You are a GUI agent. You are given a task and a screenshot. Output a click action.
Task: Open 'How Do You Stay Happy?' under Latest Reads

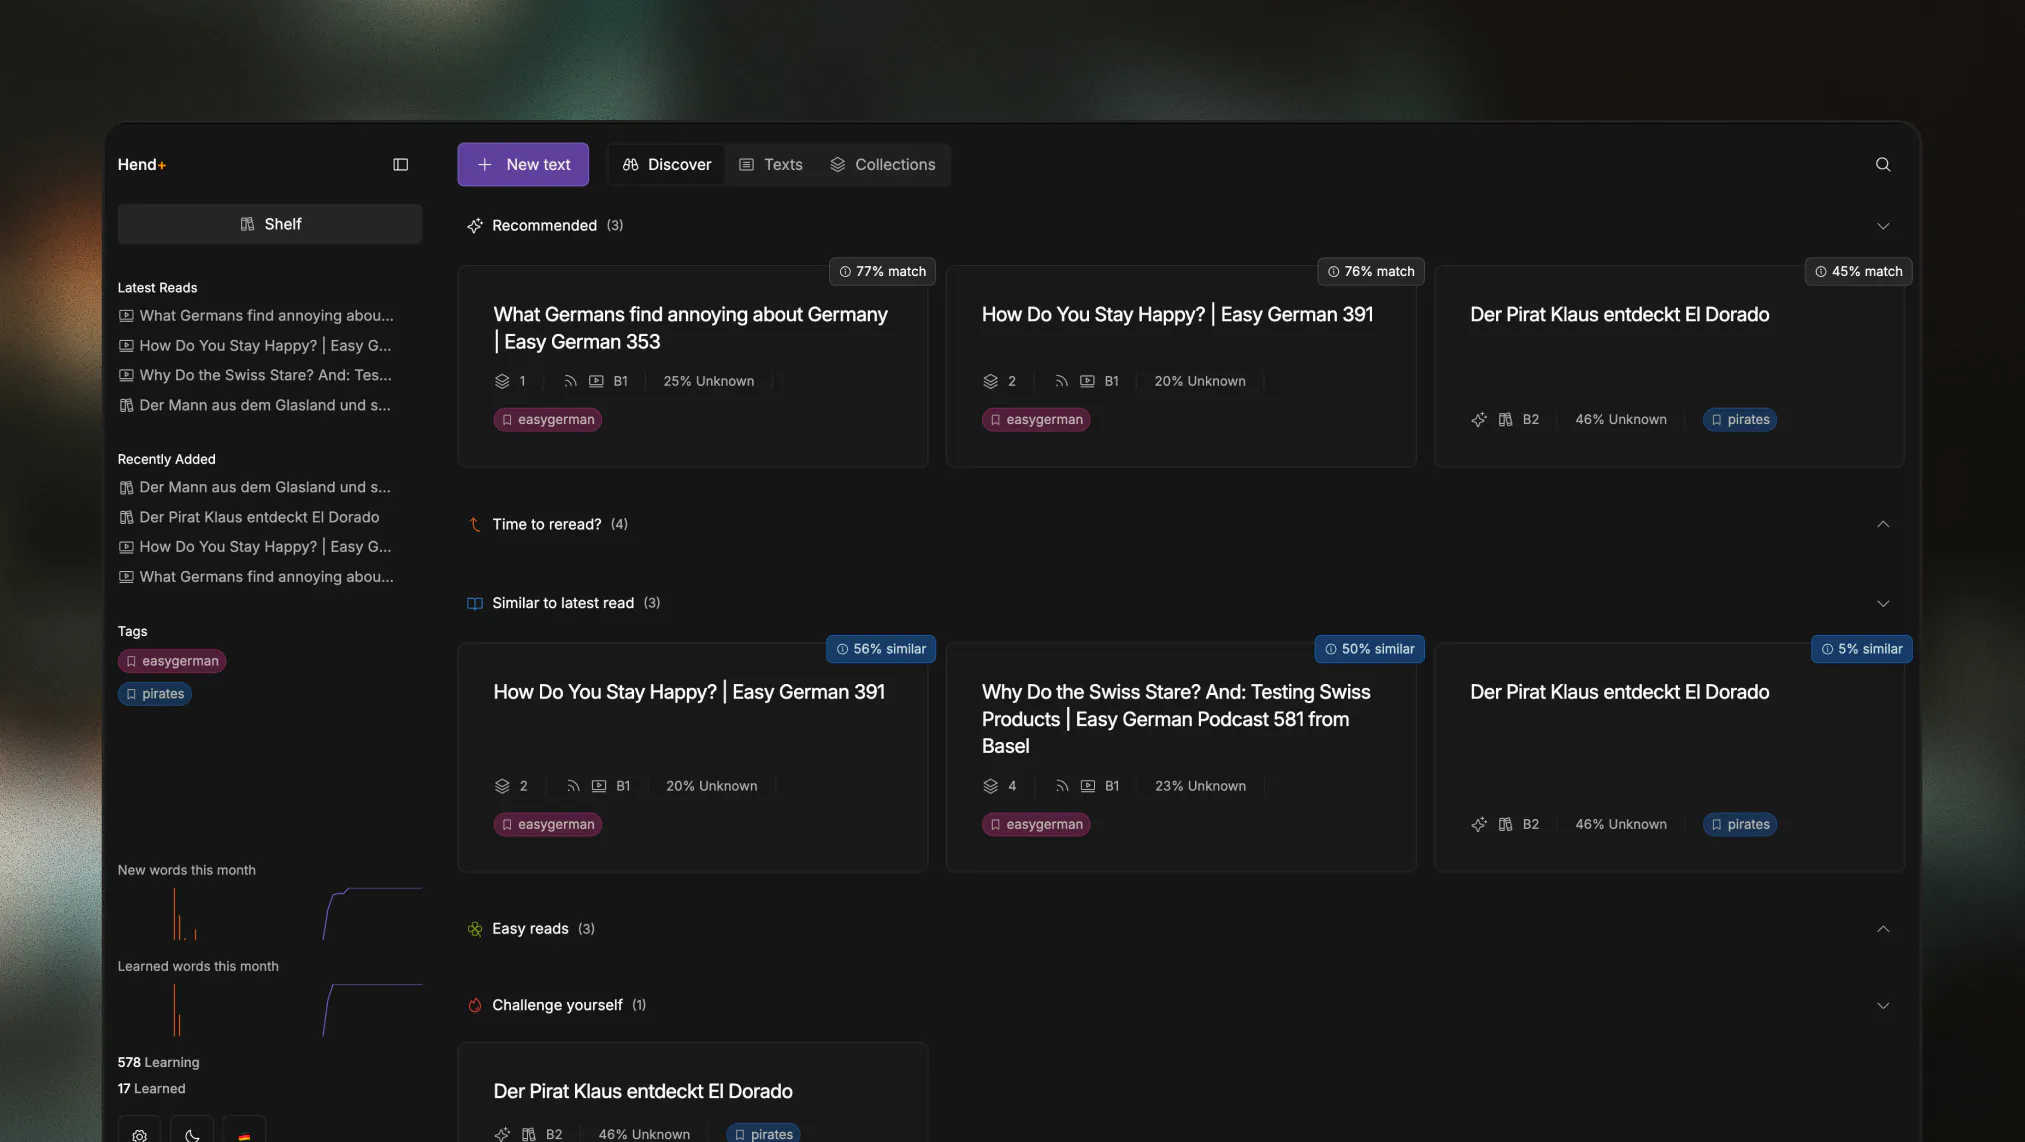255,346
